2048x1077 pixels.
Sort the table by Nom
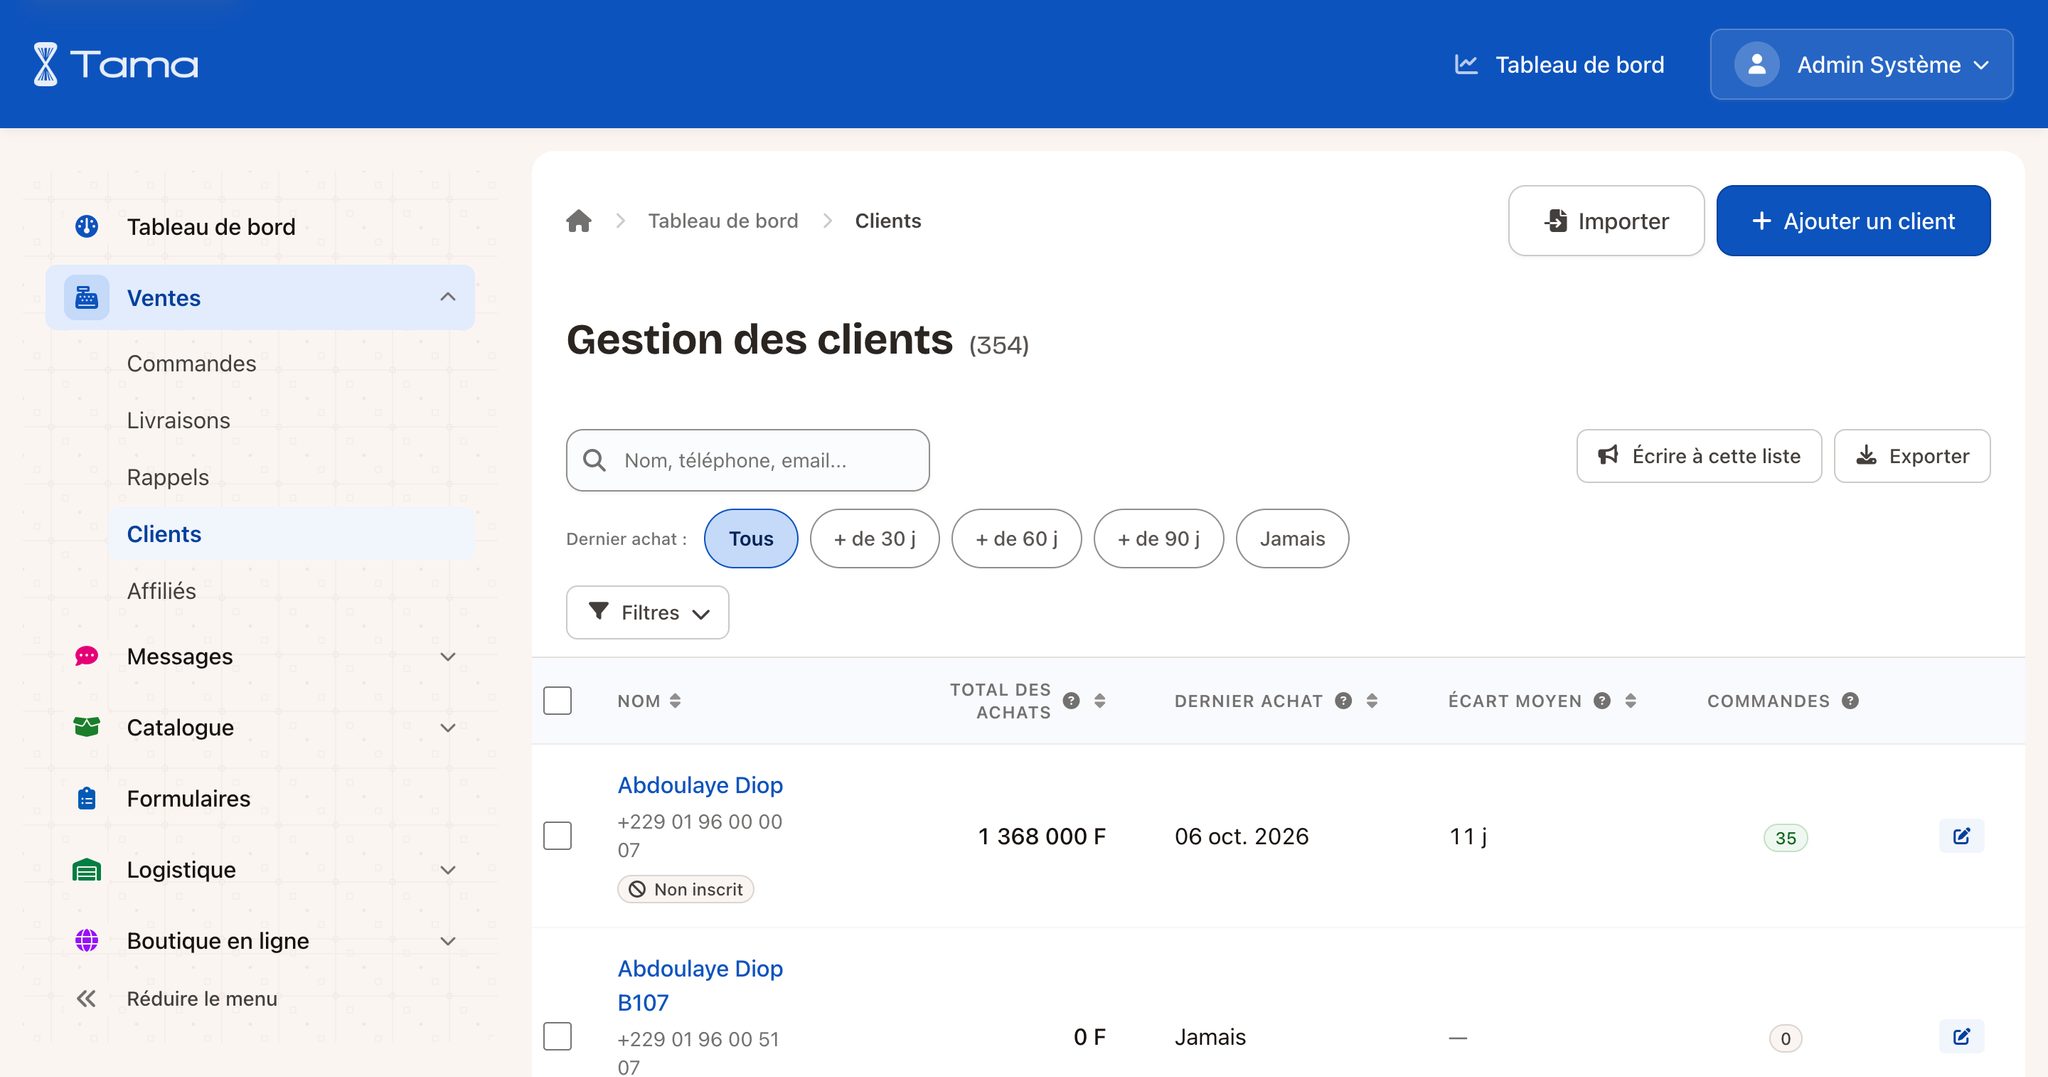[675, 700]
